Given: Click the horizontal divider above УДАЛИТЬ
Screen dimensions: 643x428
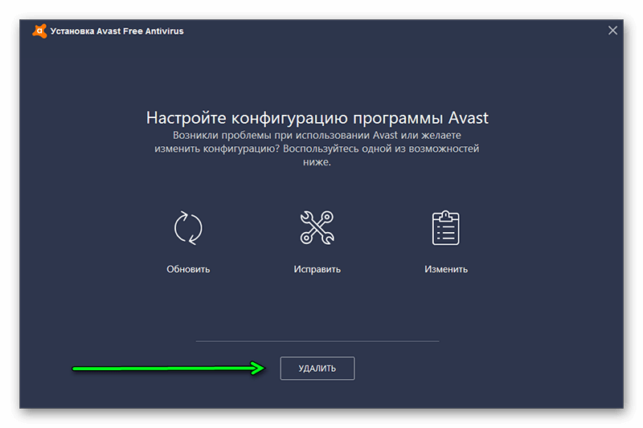Looking at the screenshot, I should click(317, 341).
